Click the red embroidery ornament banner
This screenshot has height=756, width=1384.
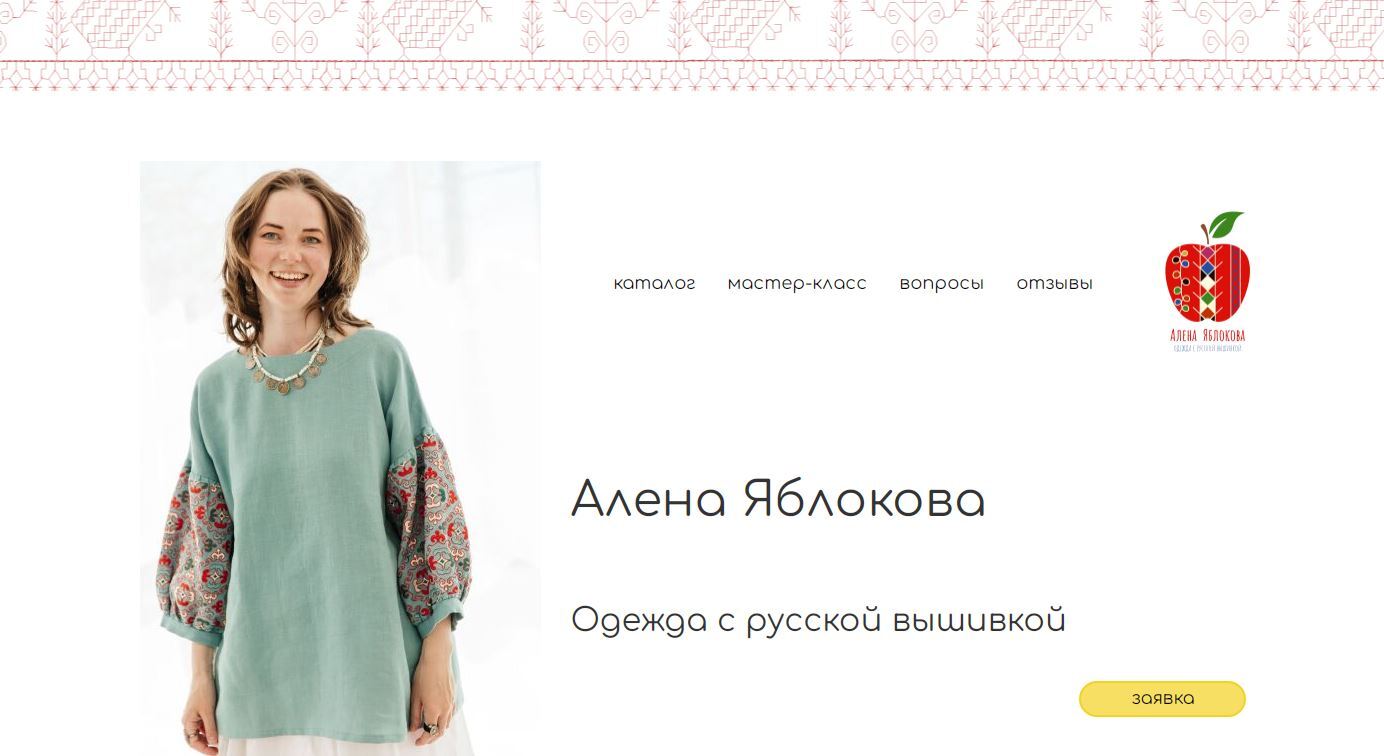pyautogui.click(x=692, y=45)
